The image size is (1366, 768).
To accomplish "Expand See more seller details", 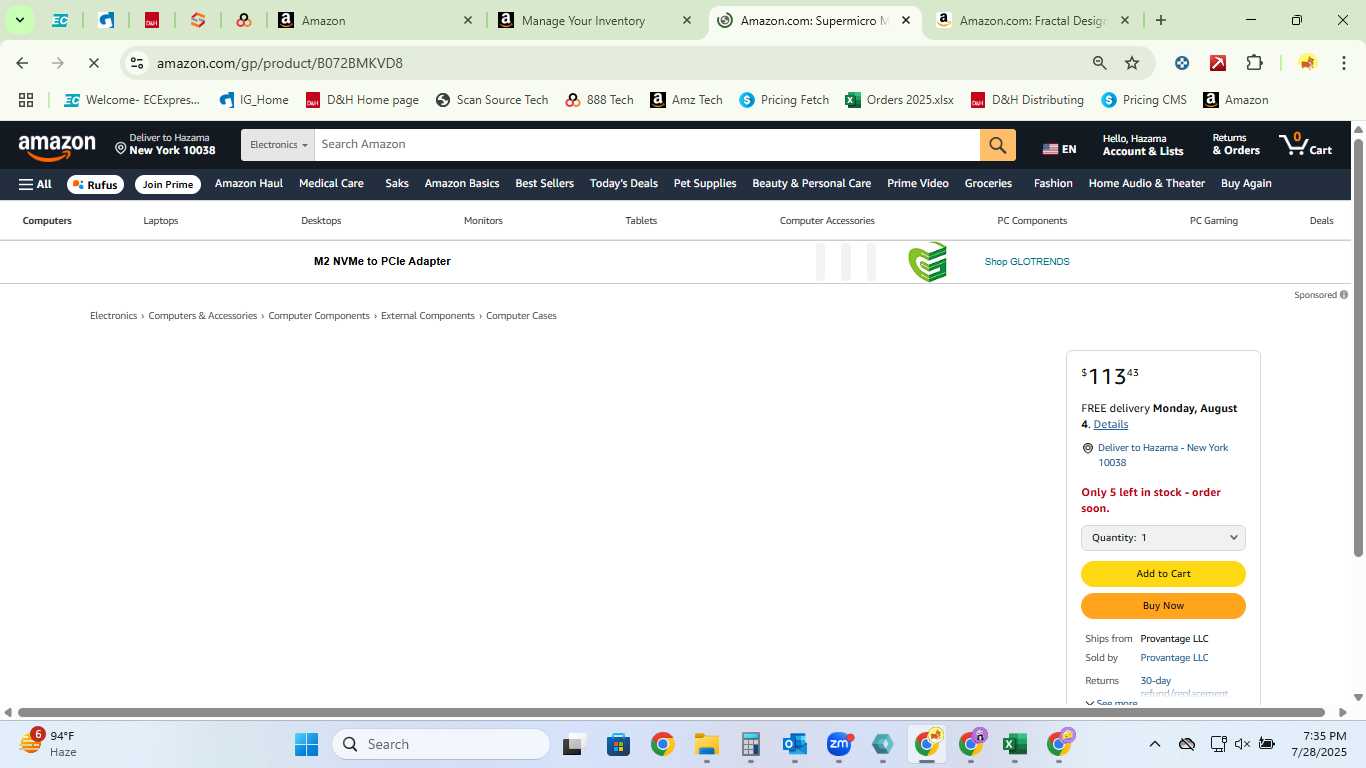I will [1111, 703].
